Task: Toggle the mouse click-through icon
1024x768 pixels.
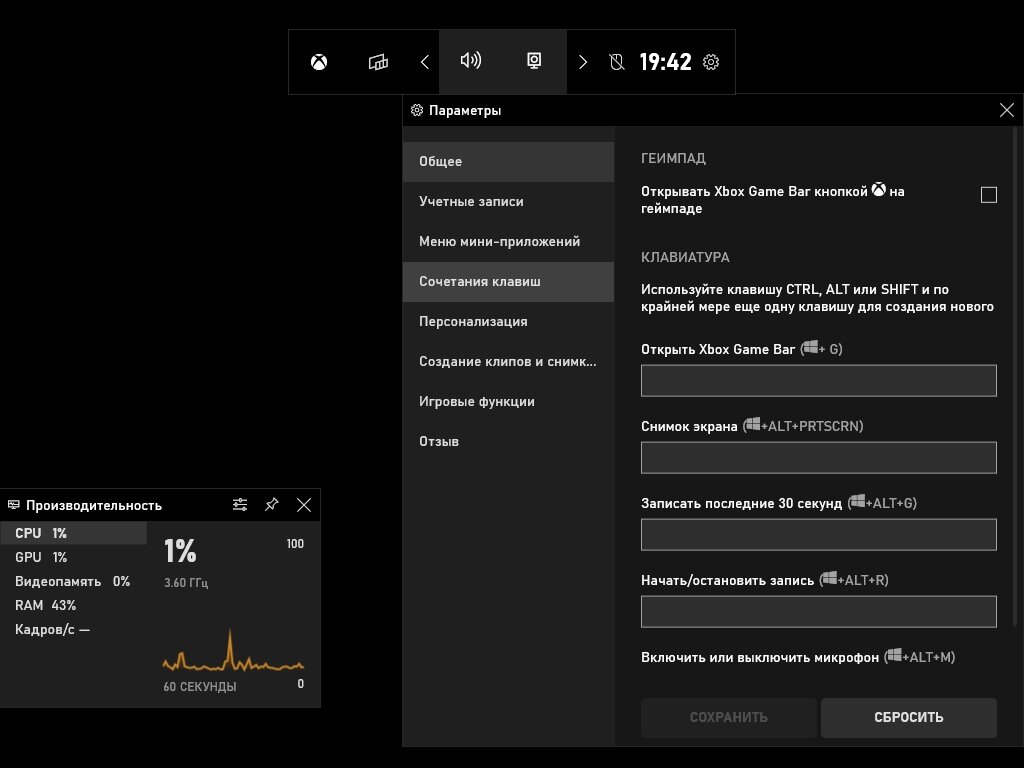Action: [x=616, y=62]
